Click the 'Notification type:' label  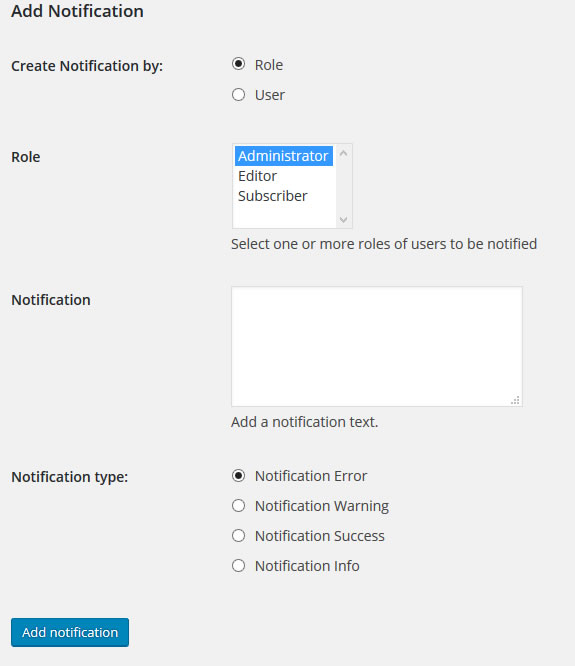point(70,477)
